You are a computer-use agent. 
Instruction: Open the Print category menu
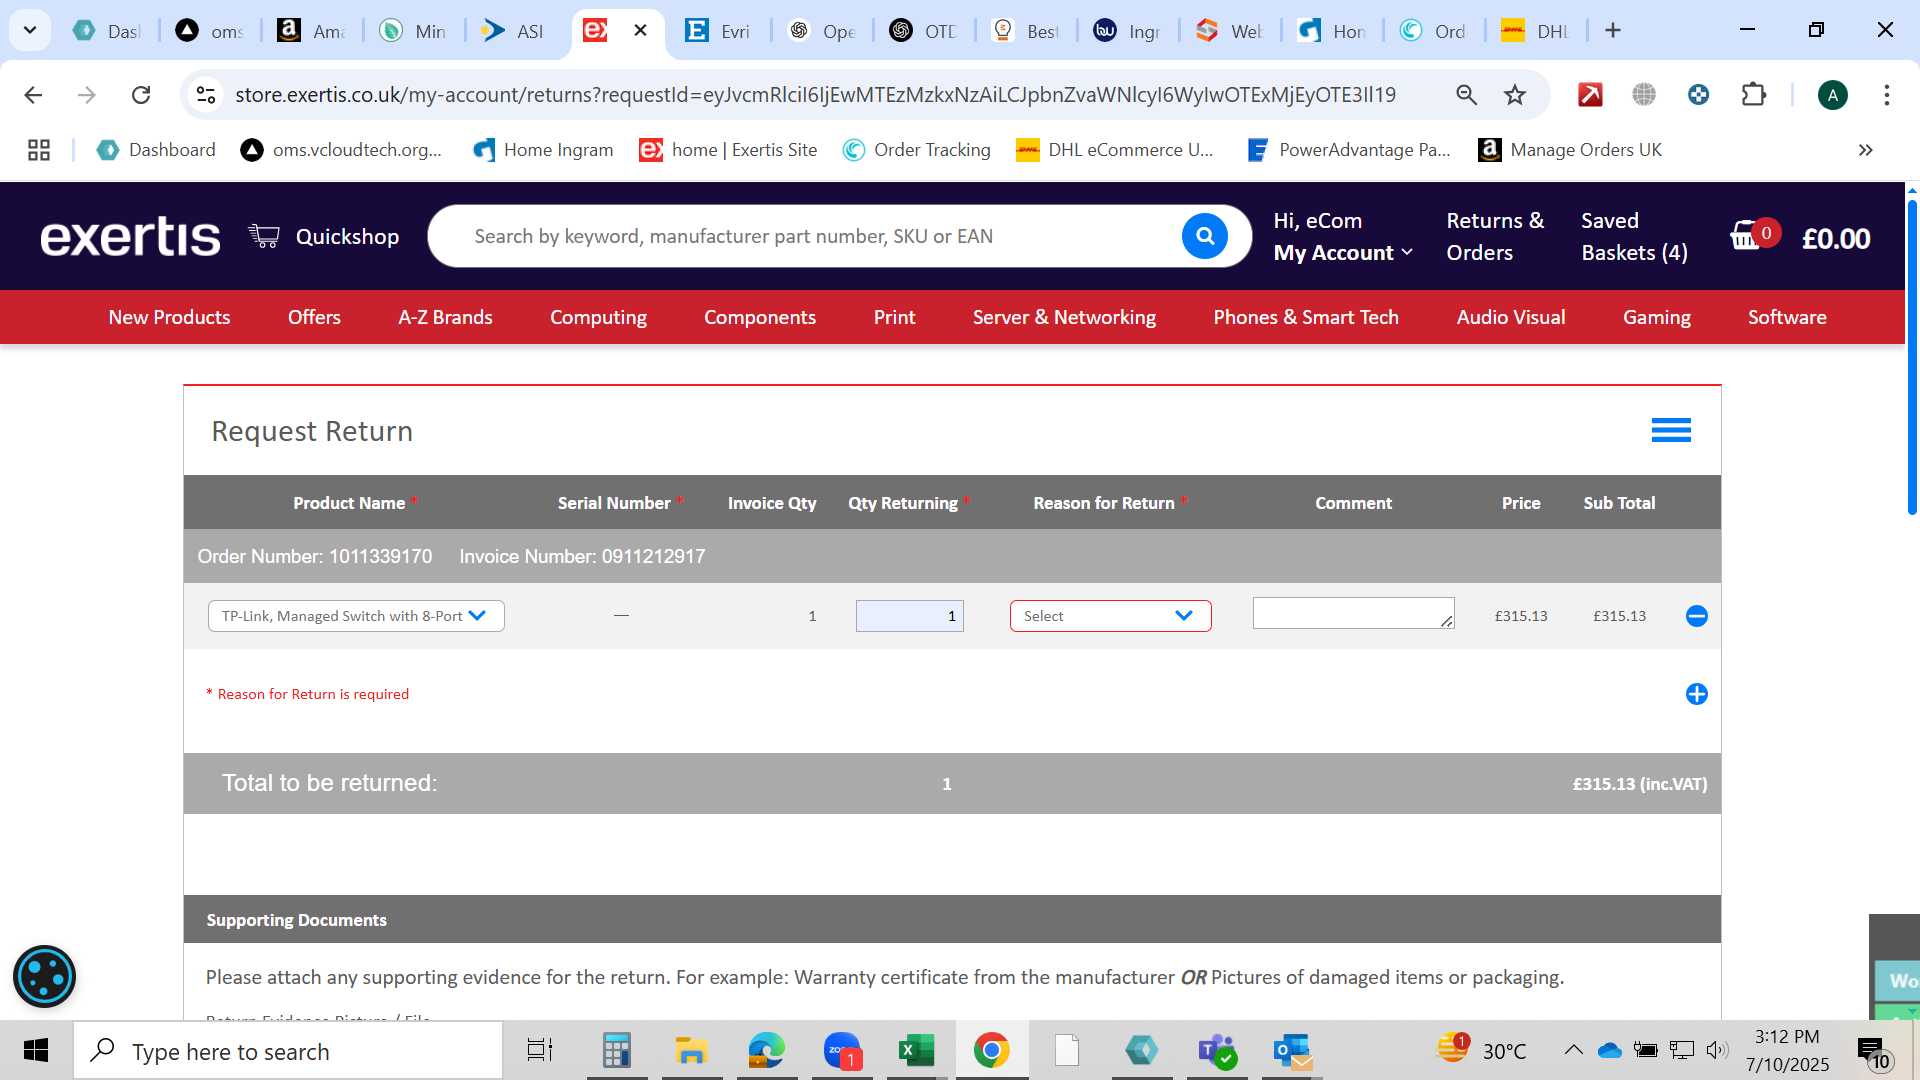[x=894, y=317]
